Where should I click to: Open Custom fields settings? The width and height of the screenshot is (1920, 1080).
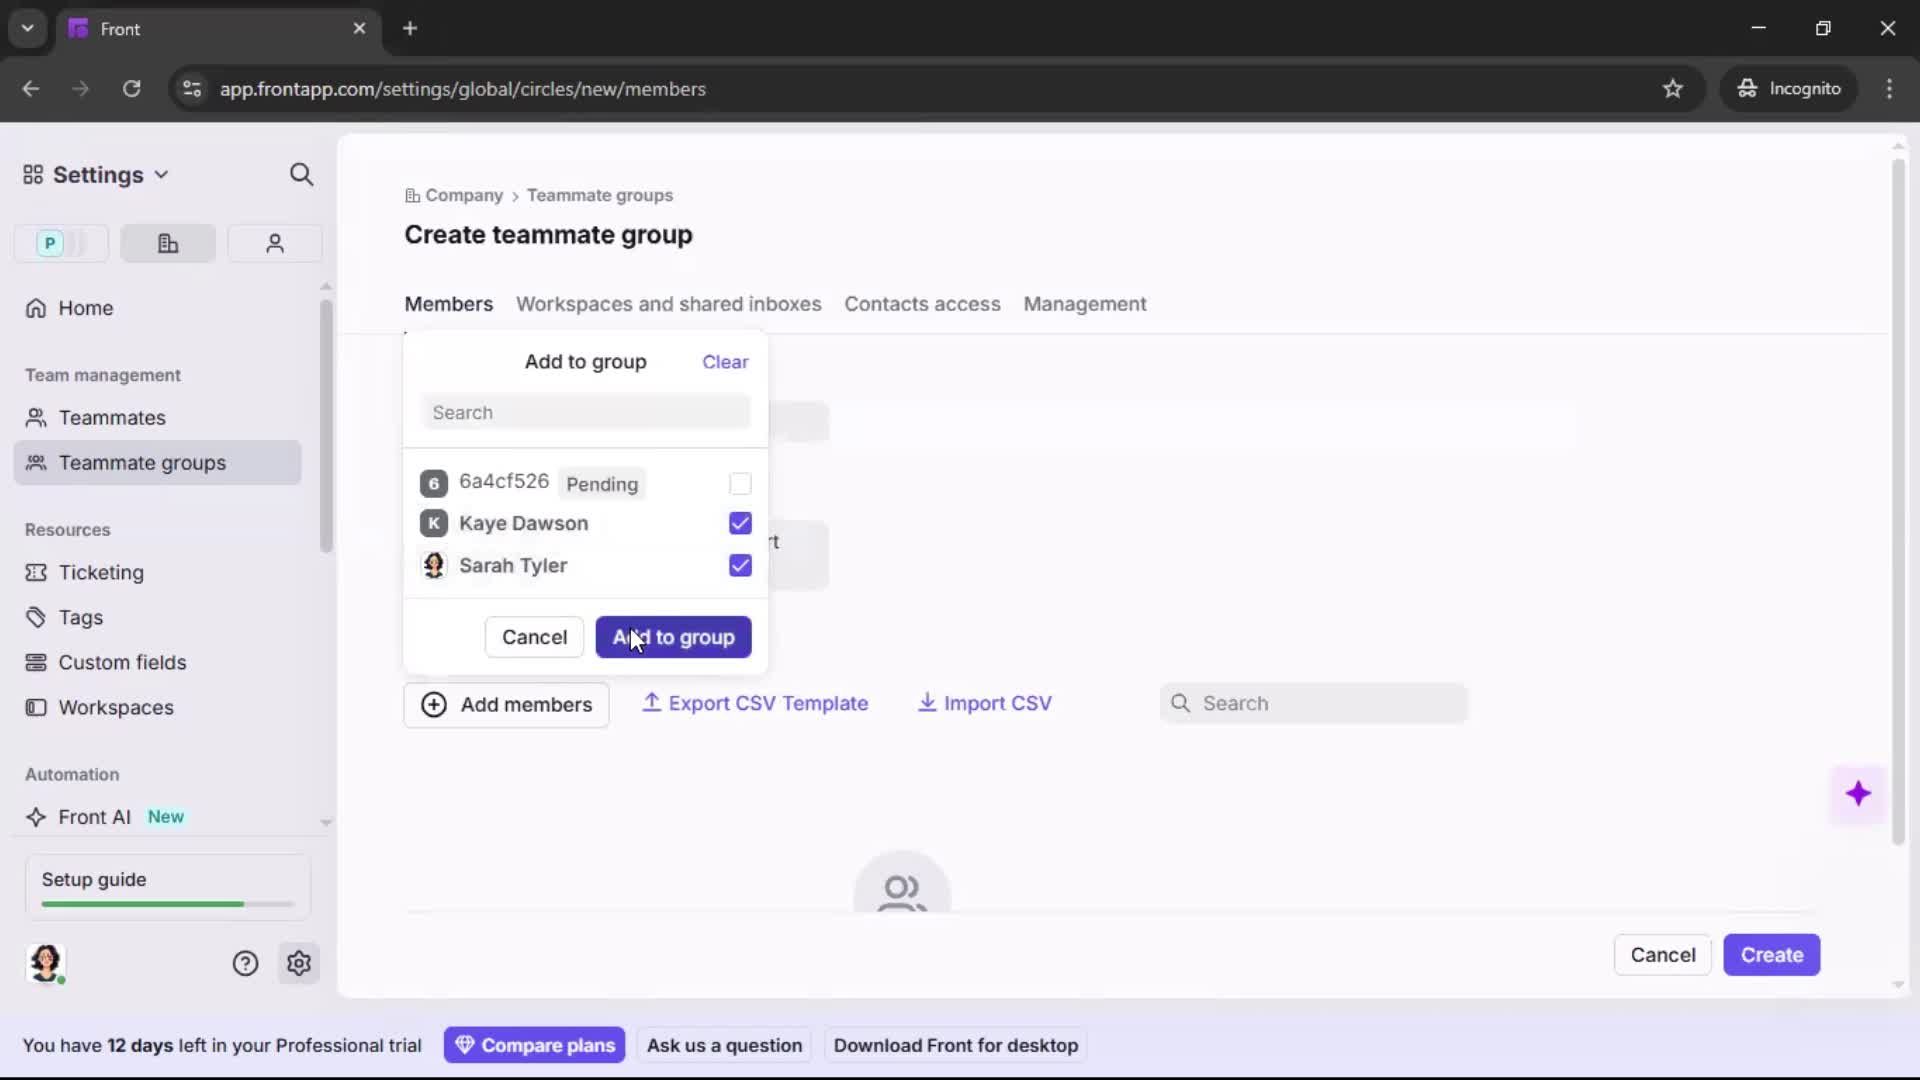click(x=122, y=662)
